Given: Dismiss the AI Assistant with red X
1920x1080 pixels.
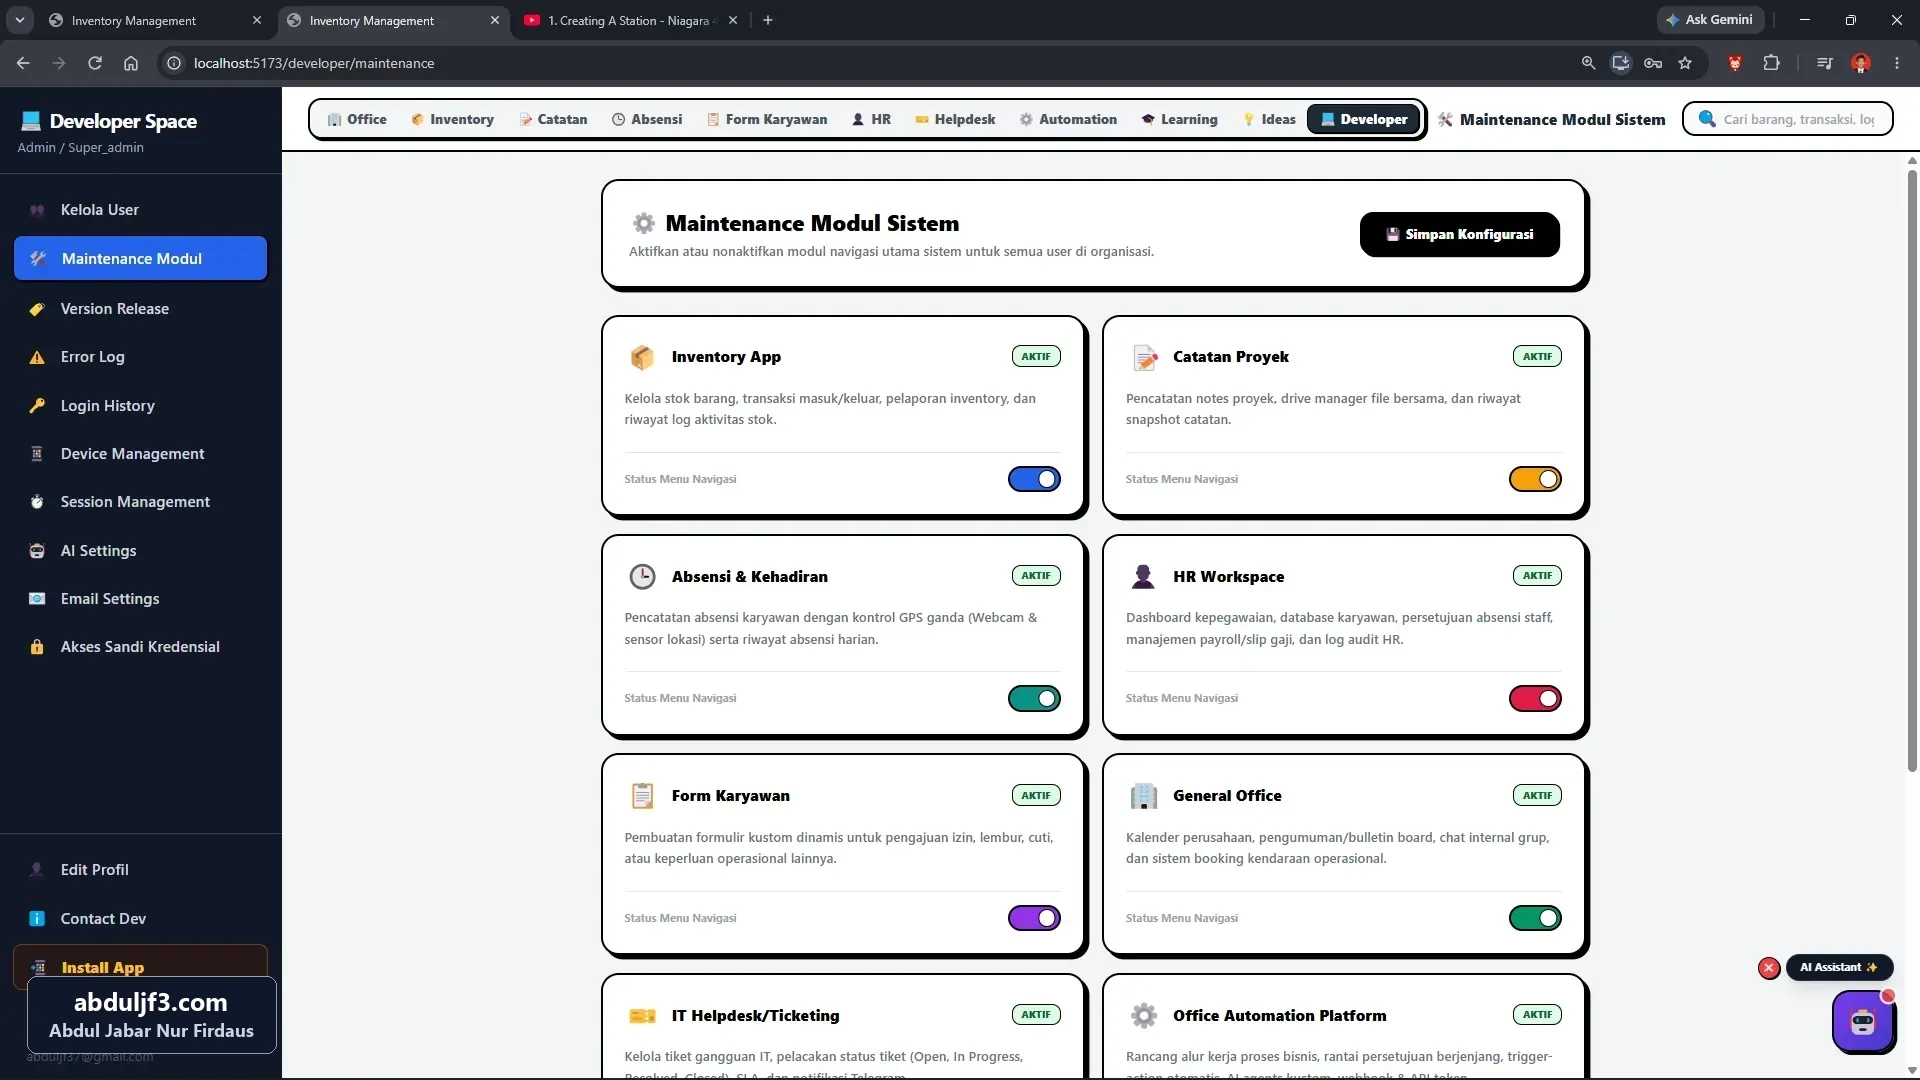Looking at the screenshot, I should (1769, 968).
